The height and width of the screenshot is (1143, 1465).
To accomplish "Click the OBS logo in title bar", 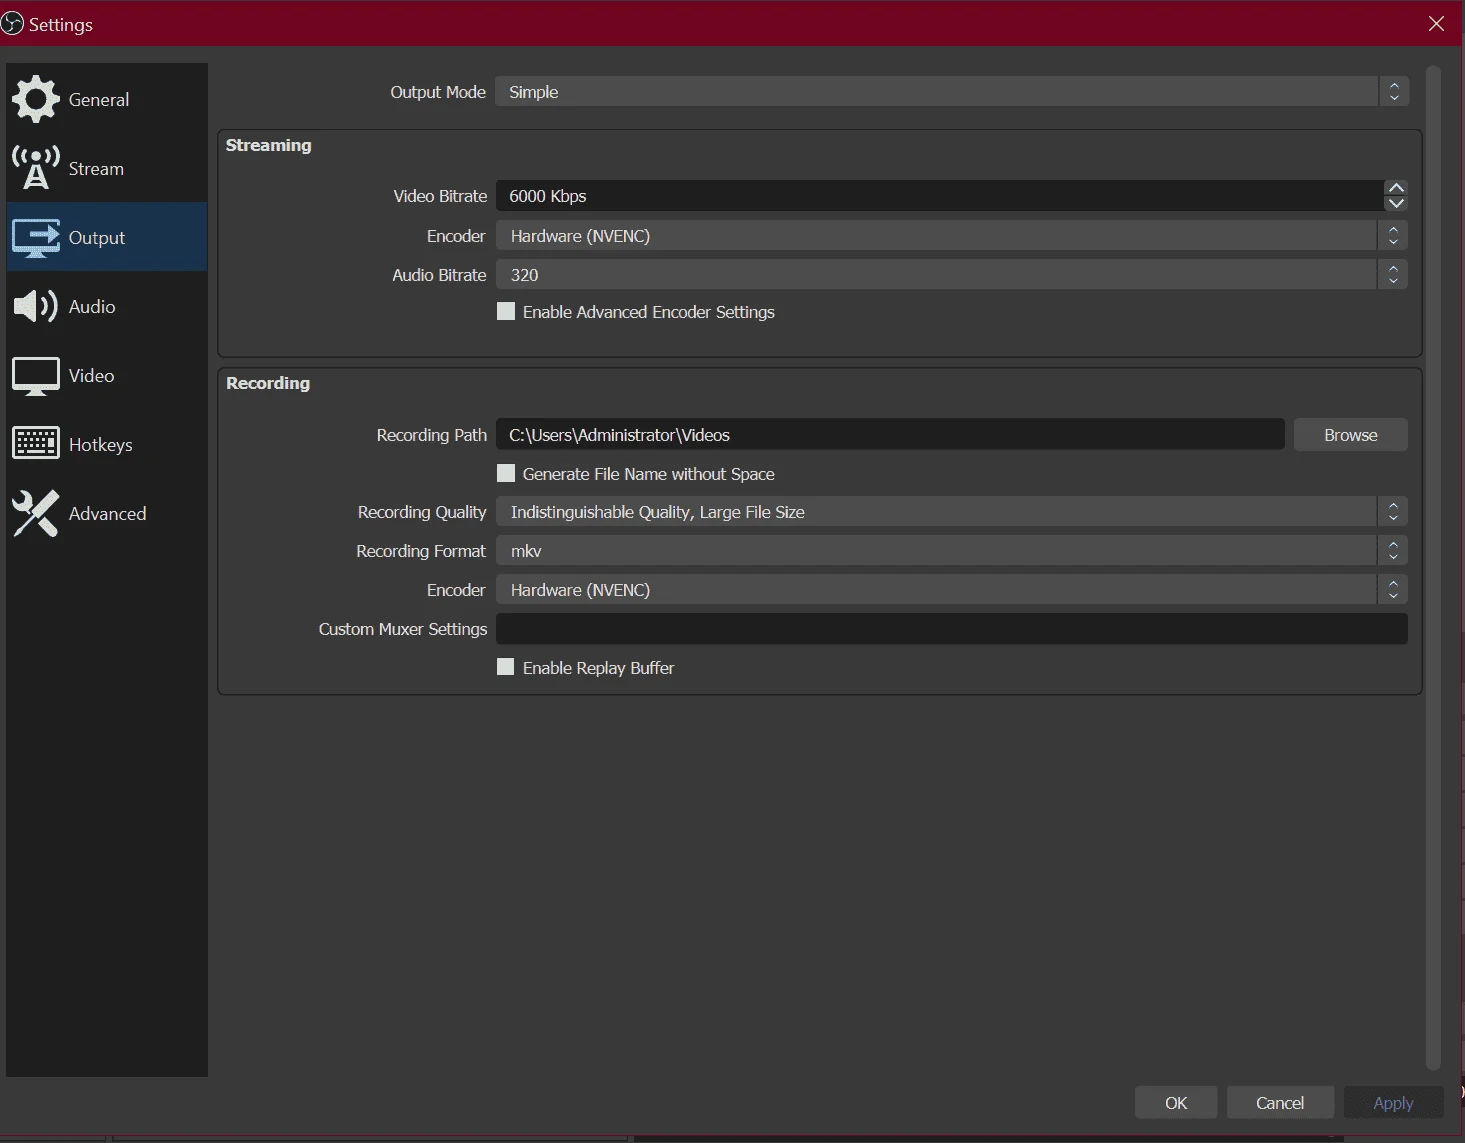I will coord(11,24).
